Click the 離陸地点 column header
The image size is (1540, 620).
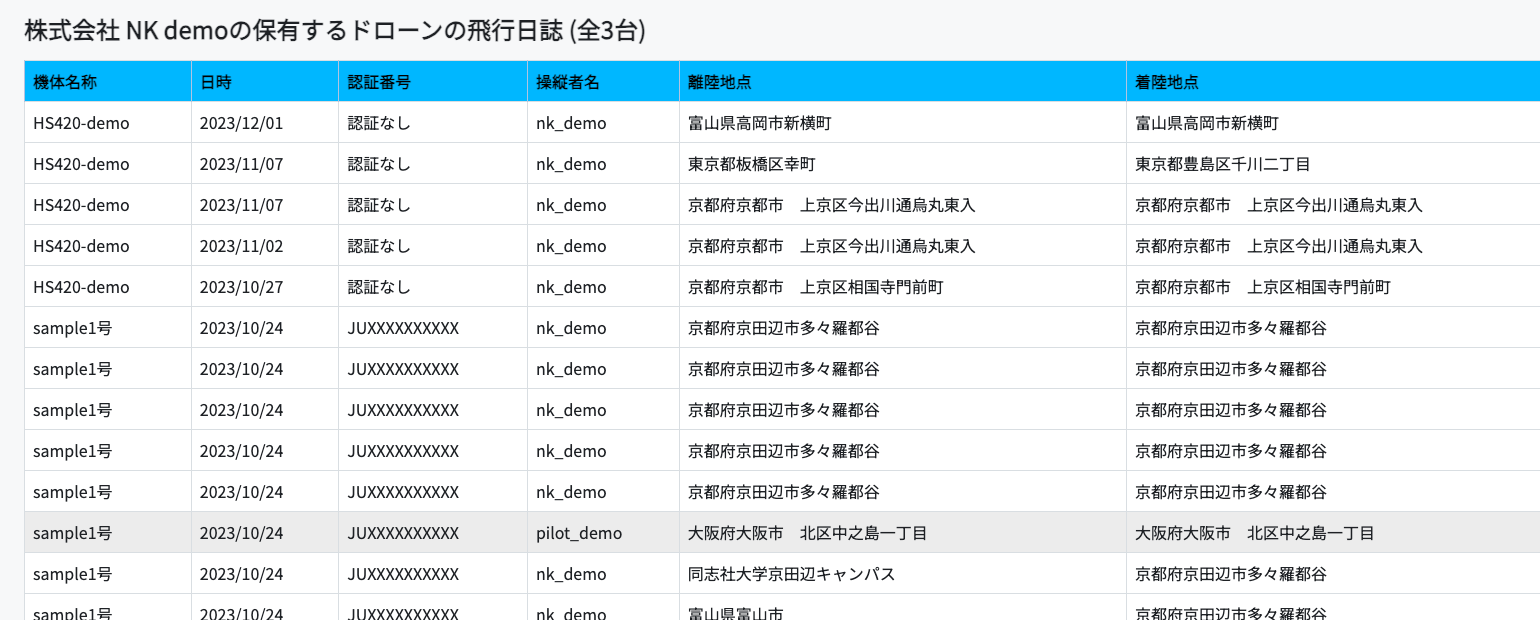click(x=903, y=82)
